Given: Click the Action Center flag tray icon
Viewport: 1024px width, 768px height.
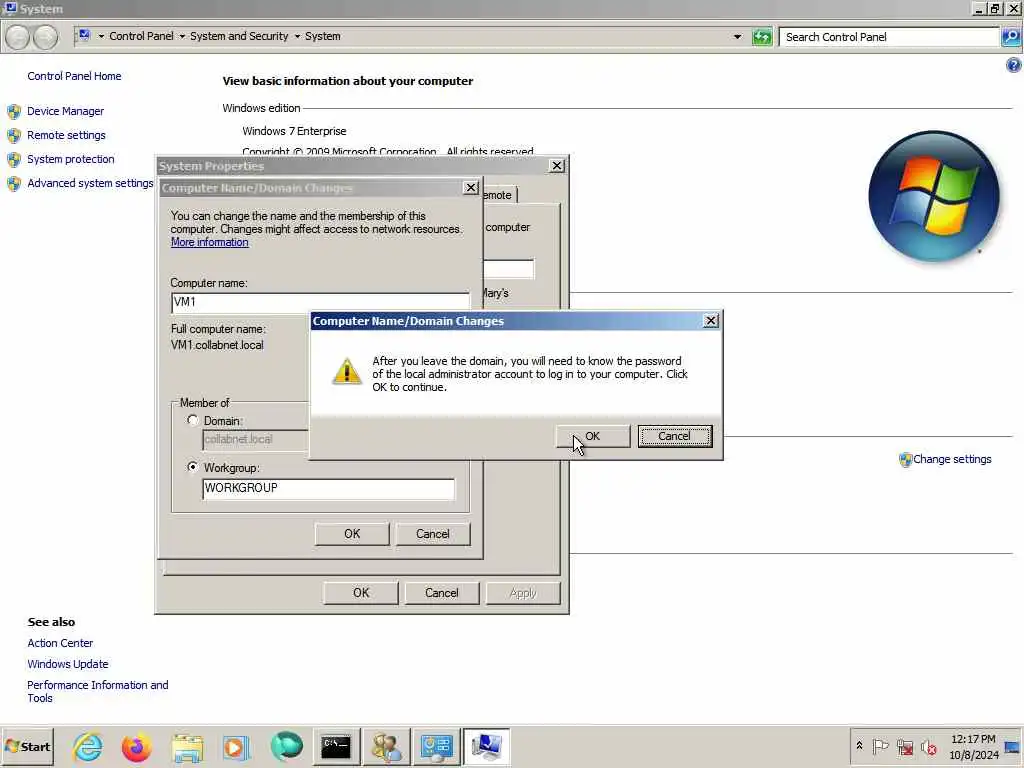Looking at the screenshot, I should click(x=880, y=746).
